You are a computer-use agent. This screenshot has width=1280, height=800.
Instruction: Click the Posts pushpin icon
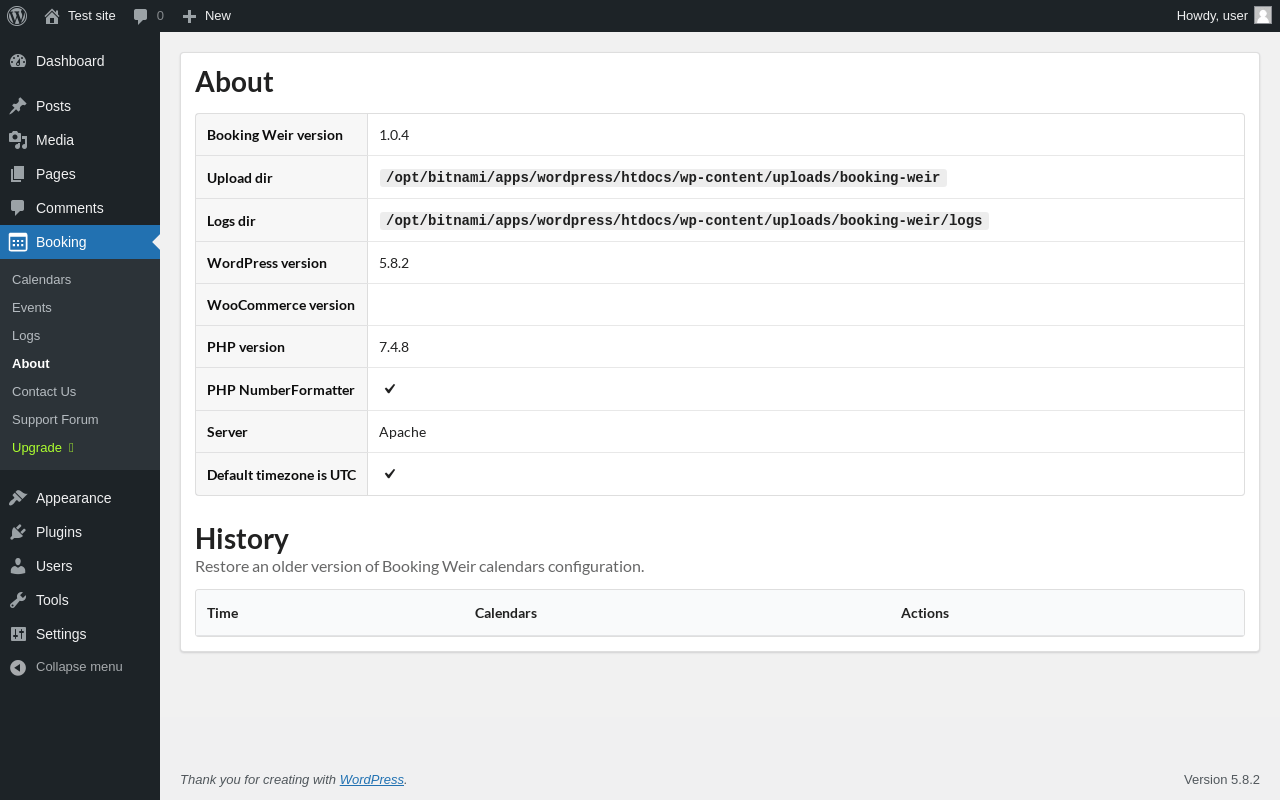click(18, 106)
